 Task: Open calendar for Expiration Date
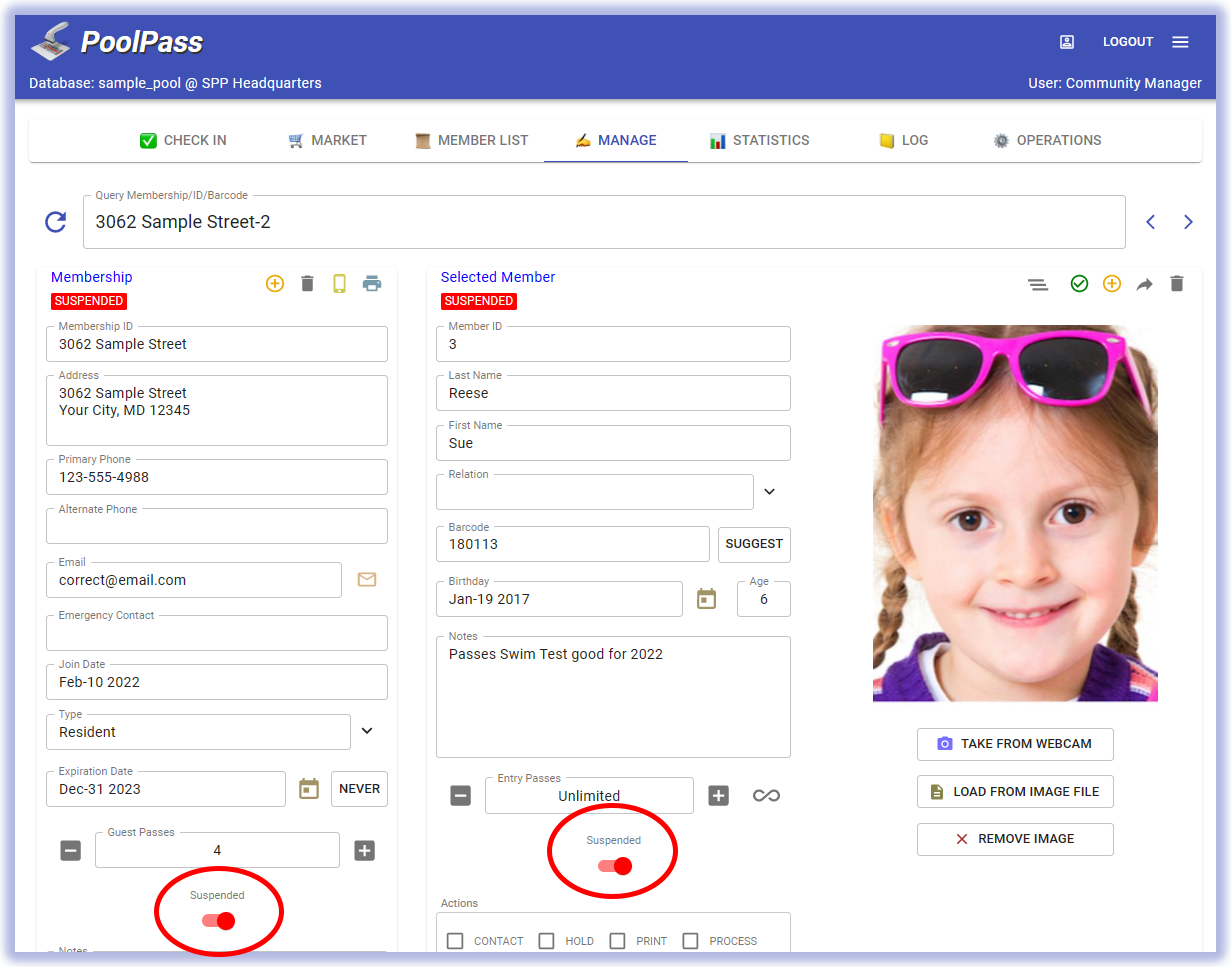[309, 788]
